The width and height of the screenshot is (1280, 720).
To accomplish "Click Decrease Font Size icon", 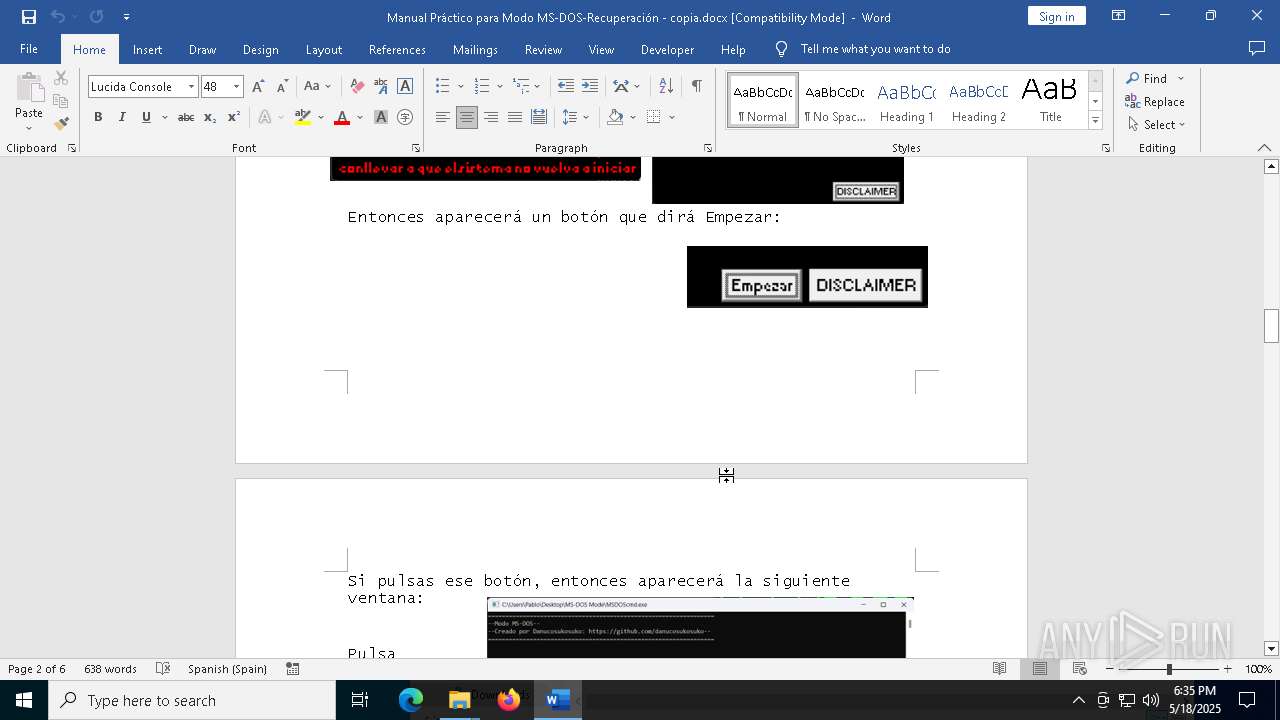I will (x=282, y=87).
